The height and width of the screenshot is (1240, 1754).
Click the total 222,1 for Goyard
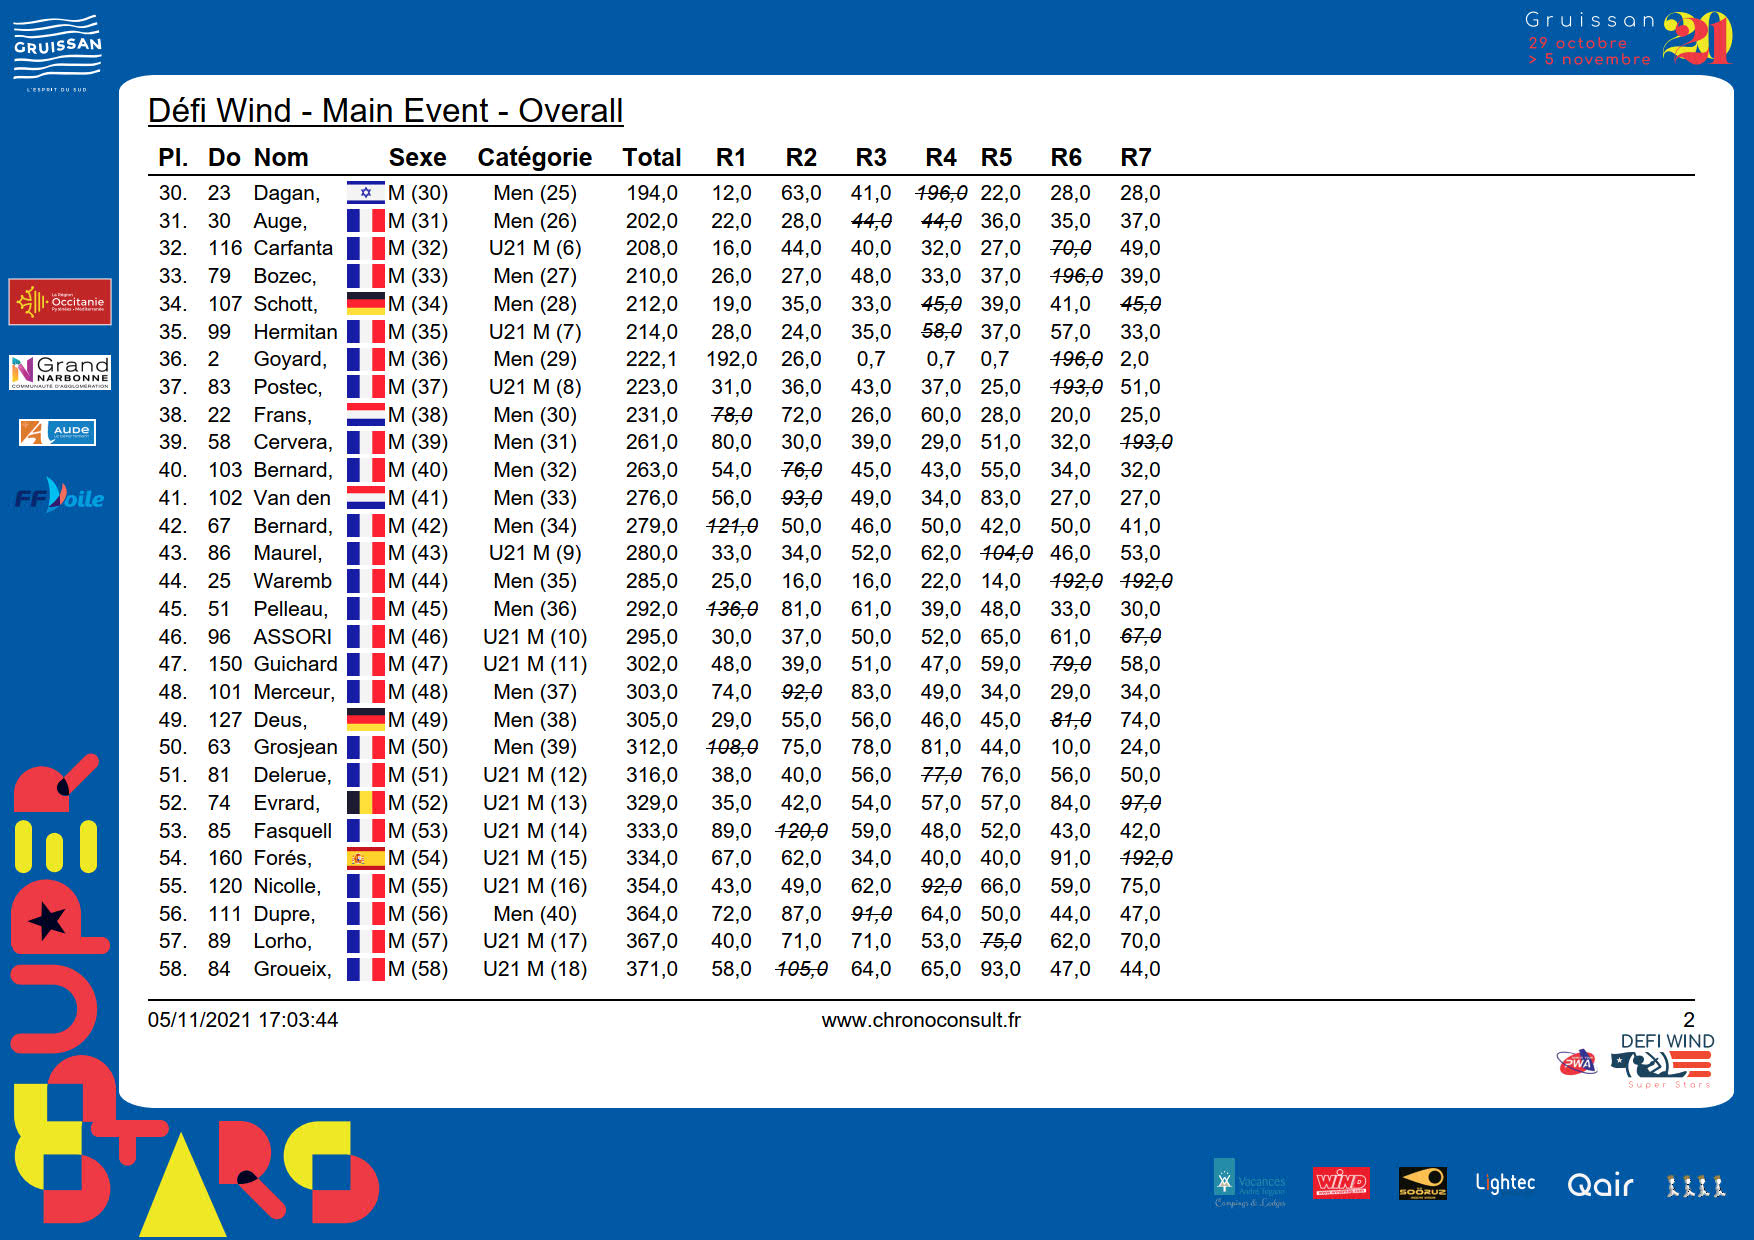(x=652, y=359)
